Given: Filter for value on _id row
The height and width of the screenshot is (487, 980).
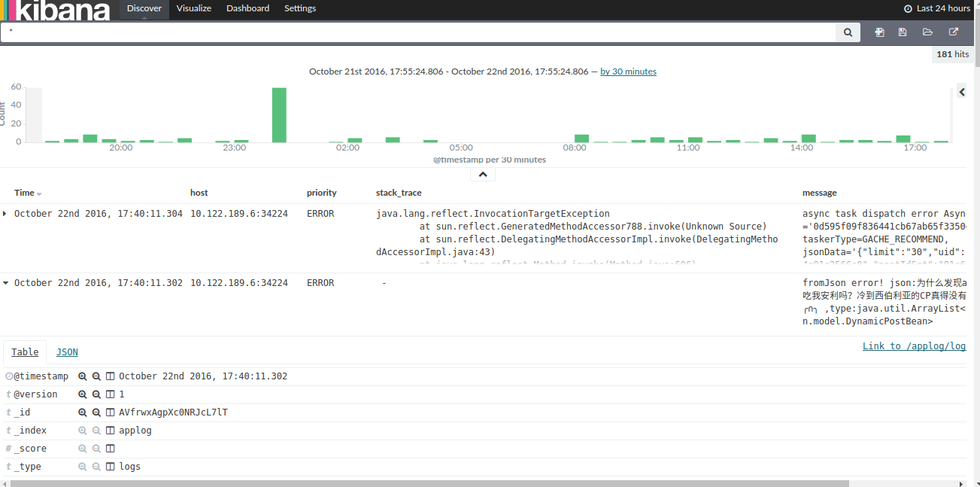Looking at the screenshot, I should click(x=83, y=413).
